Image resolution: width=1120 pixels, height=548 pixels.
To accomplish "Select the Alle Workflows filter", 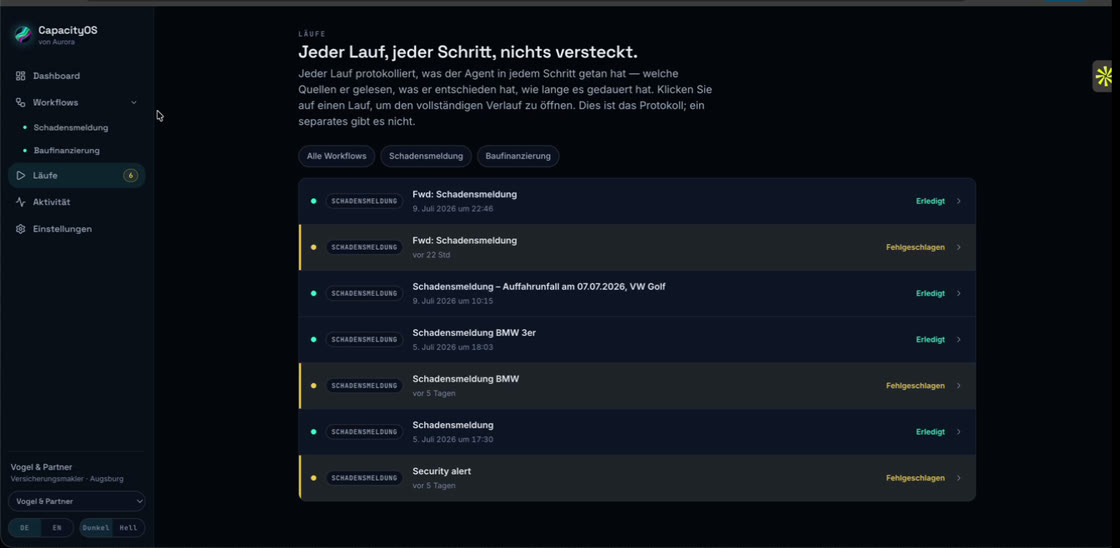I will [x=336, y=156].
